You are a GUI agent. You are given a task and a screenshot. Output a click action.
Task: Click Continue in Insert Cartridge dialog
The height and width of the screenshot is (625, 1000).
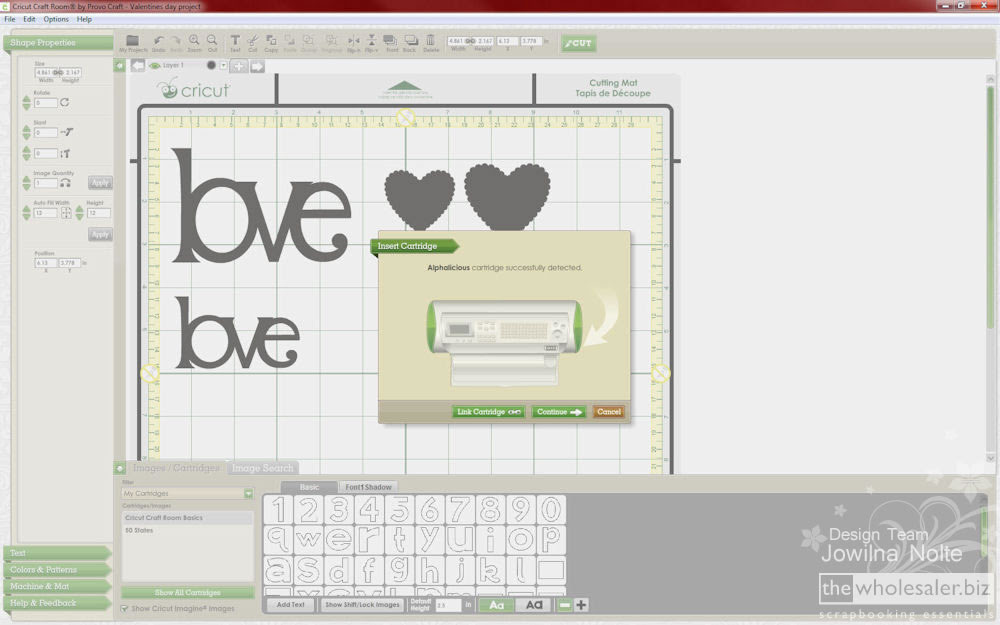559,412
